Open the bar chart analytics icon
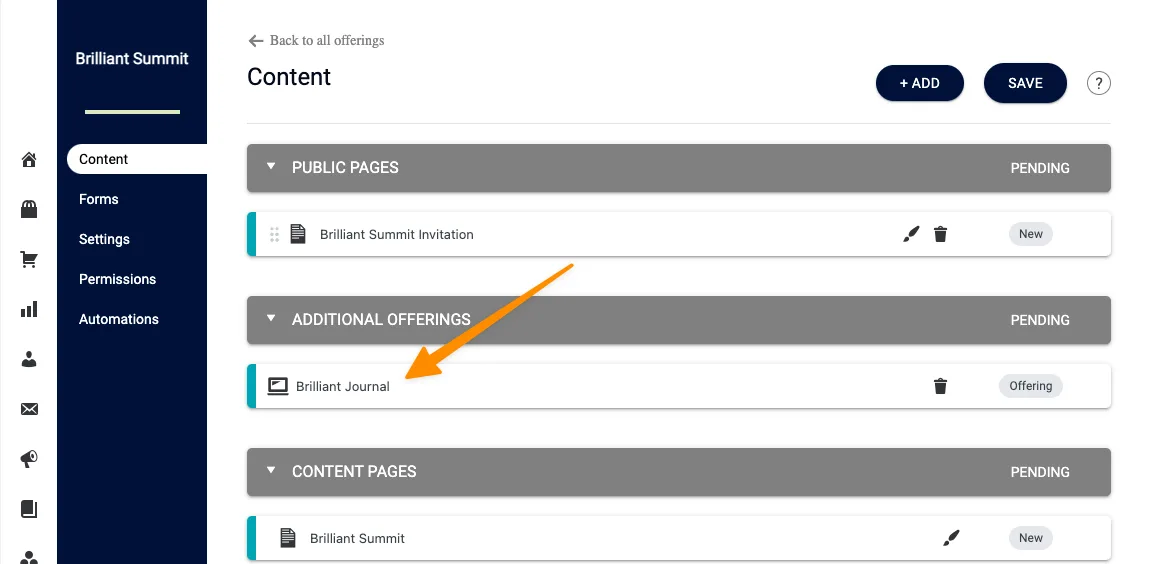The width and height of the screenshot is (1150, 564). point(29,309)
